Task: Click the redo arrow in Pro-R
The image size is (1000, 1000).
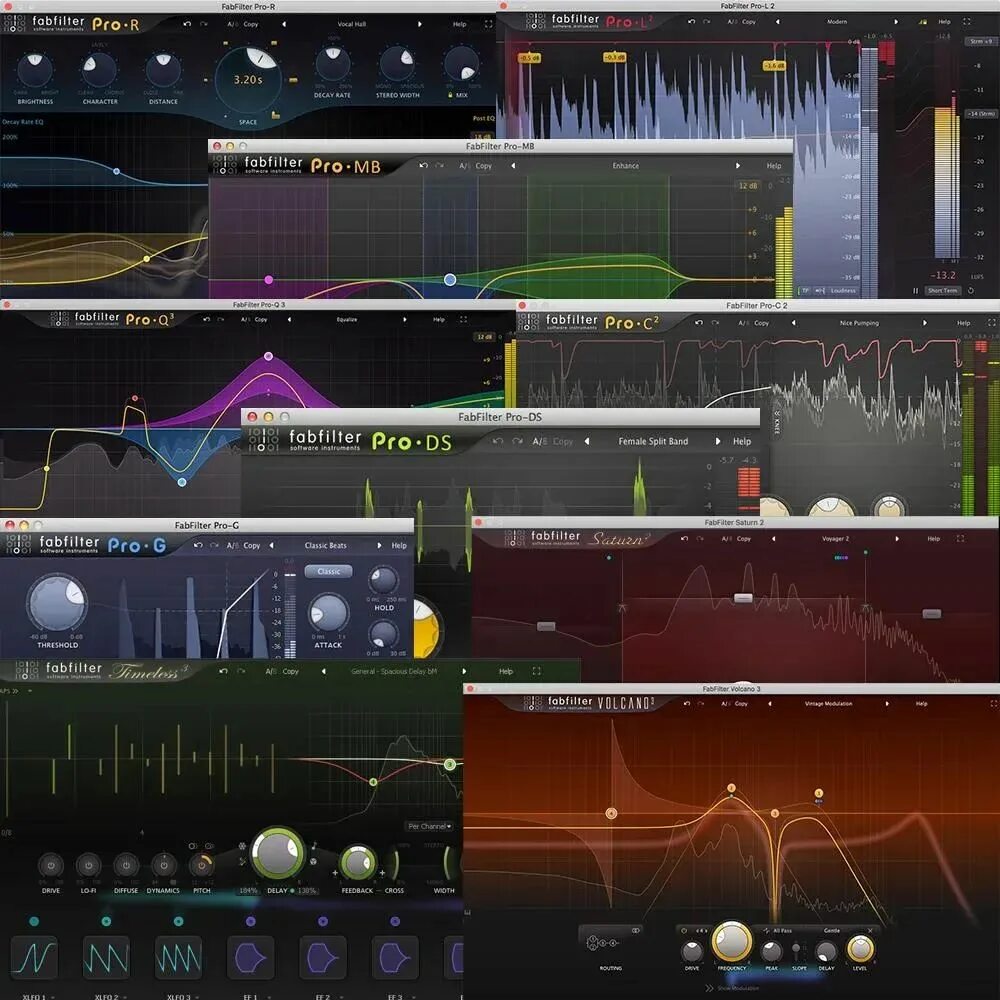Action: (204, 24)
